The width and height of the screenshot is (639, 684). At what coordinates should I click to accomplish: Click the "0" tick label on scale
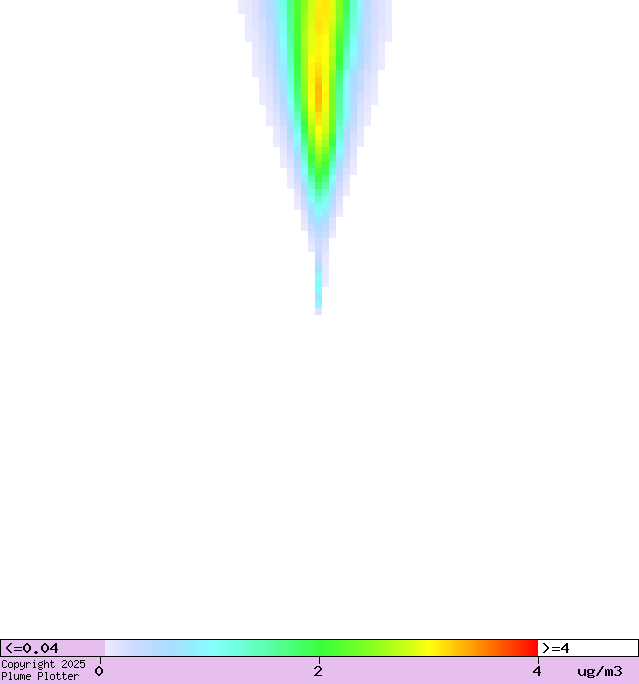(x=99, y=672)
